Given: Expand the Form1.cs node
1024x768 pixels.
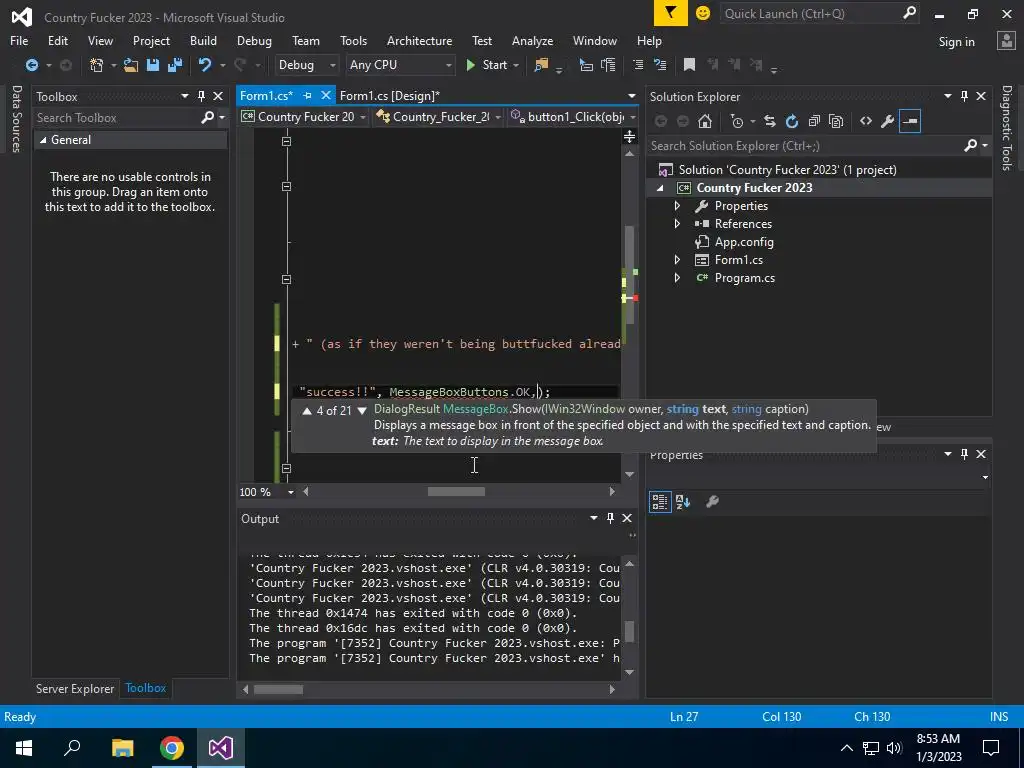Looking at the screenshot, I should [677, 260].
